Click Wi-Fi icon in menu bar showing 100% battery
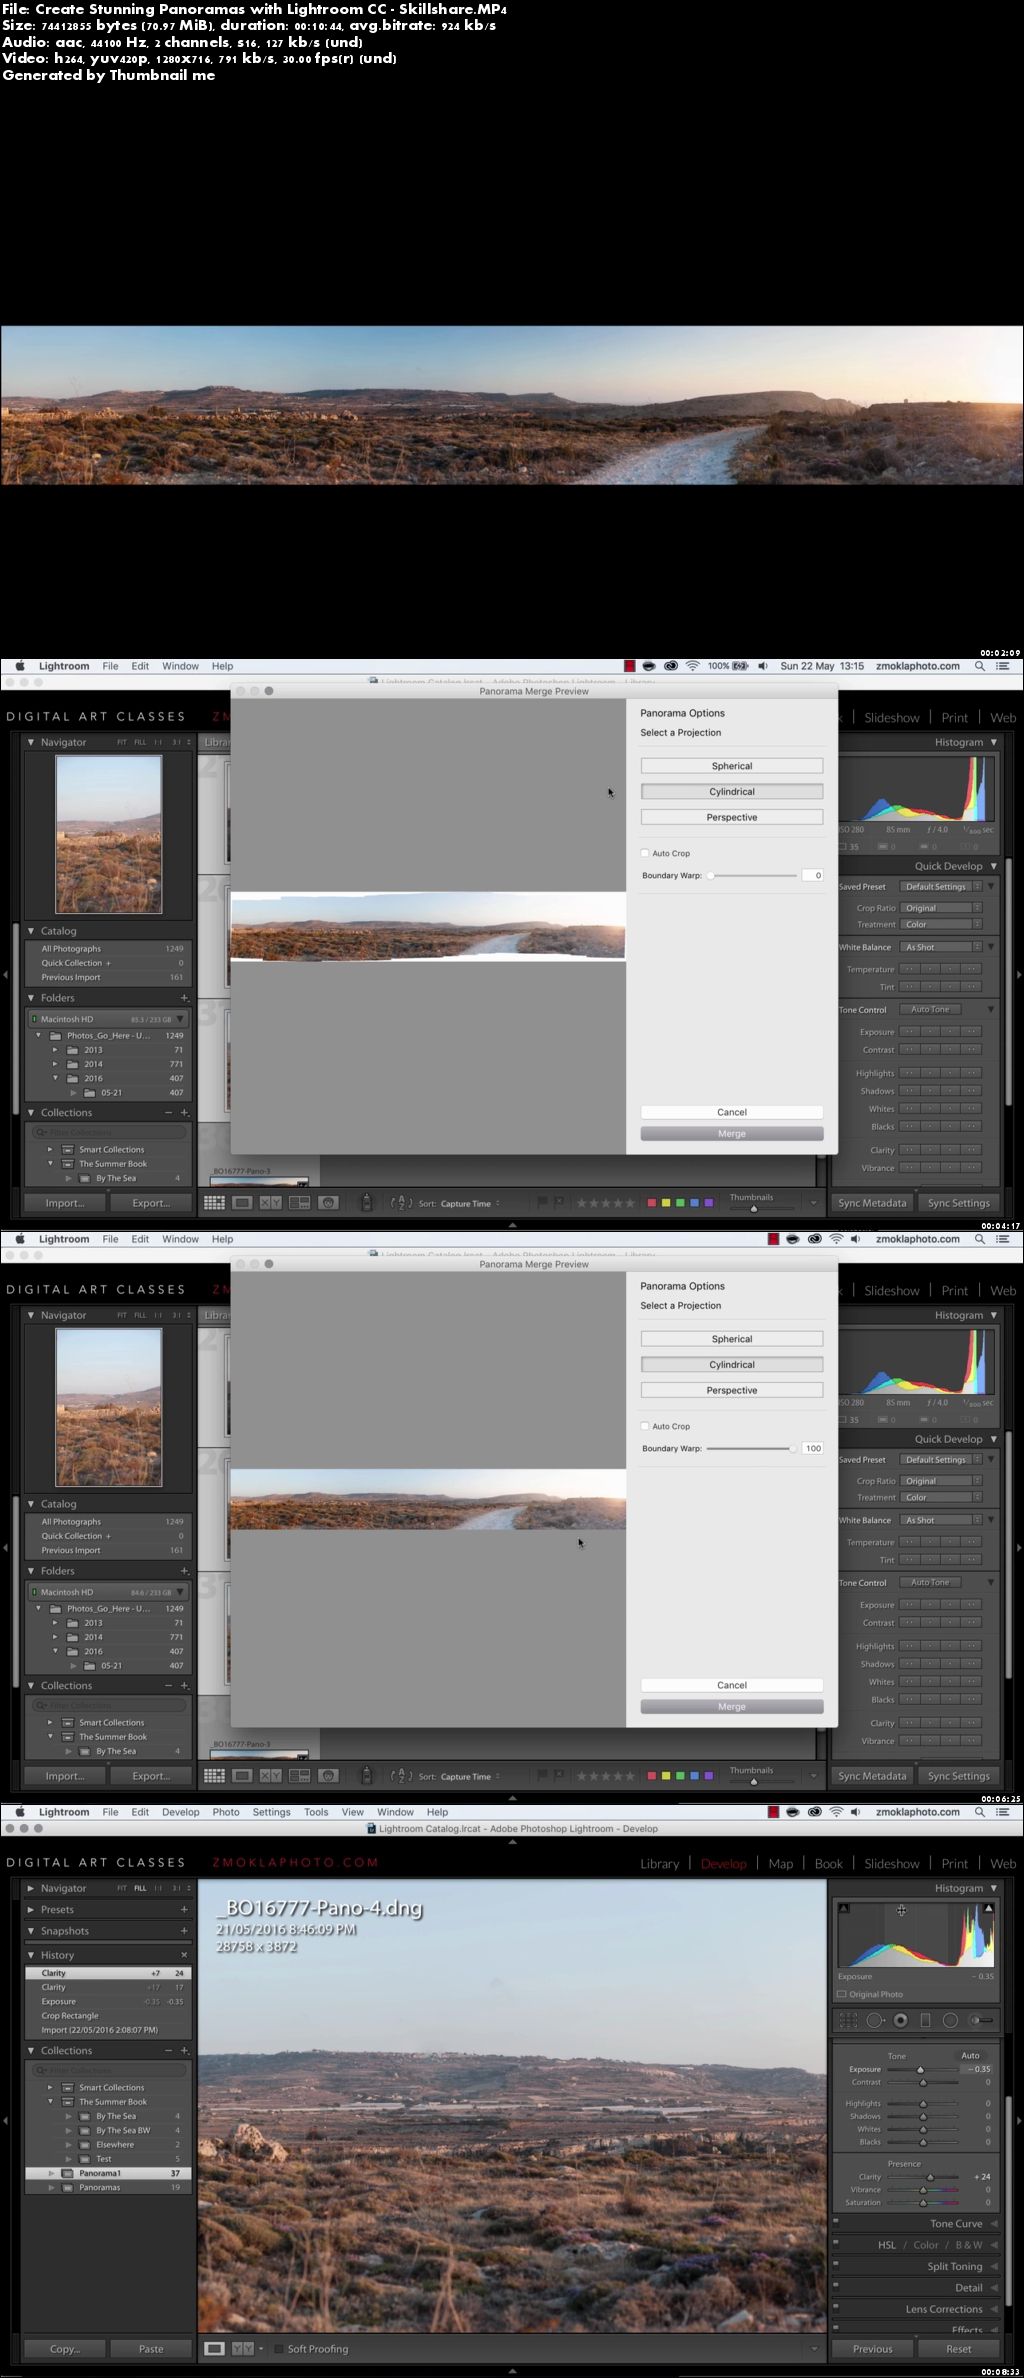This screenshot has height=2378, width=1024. coord(692,666)
